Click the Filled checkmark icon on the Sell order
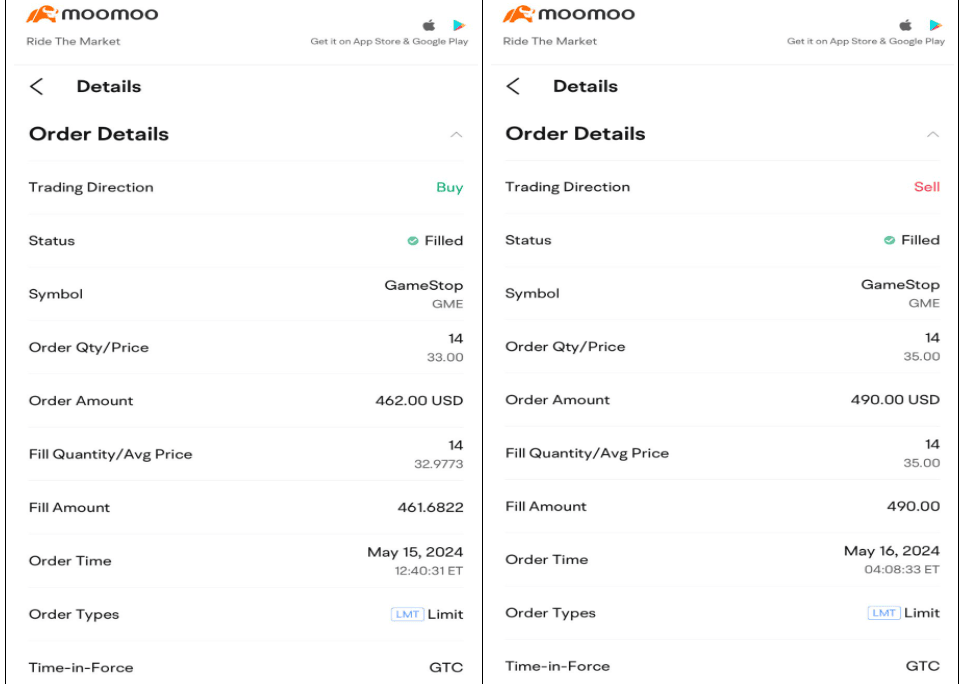This screenshot has height=684, width=961. tap(889, 240)
